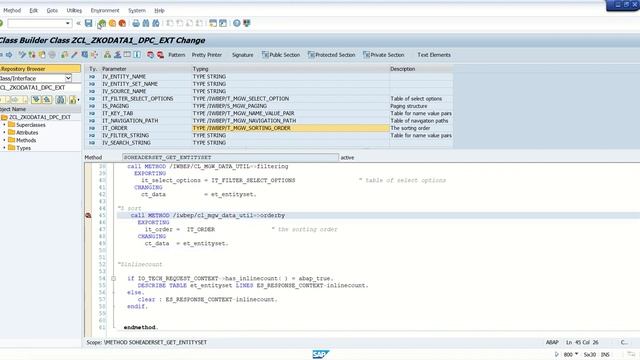Image resolution: width=640 pixels, height=360 pixels.
Task: Open the Class/Interface object type dropdown
Action: click(68, 78)
